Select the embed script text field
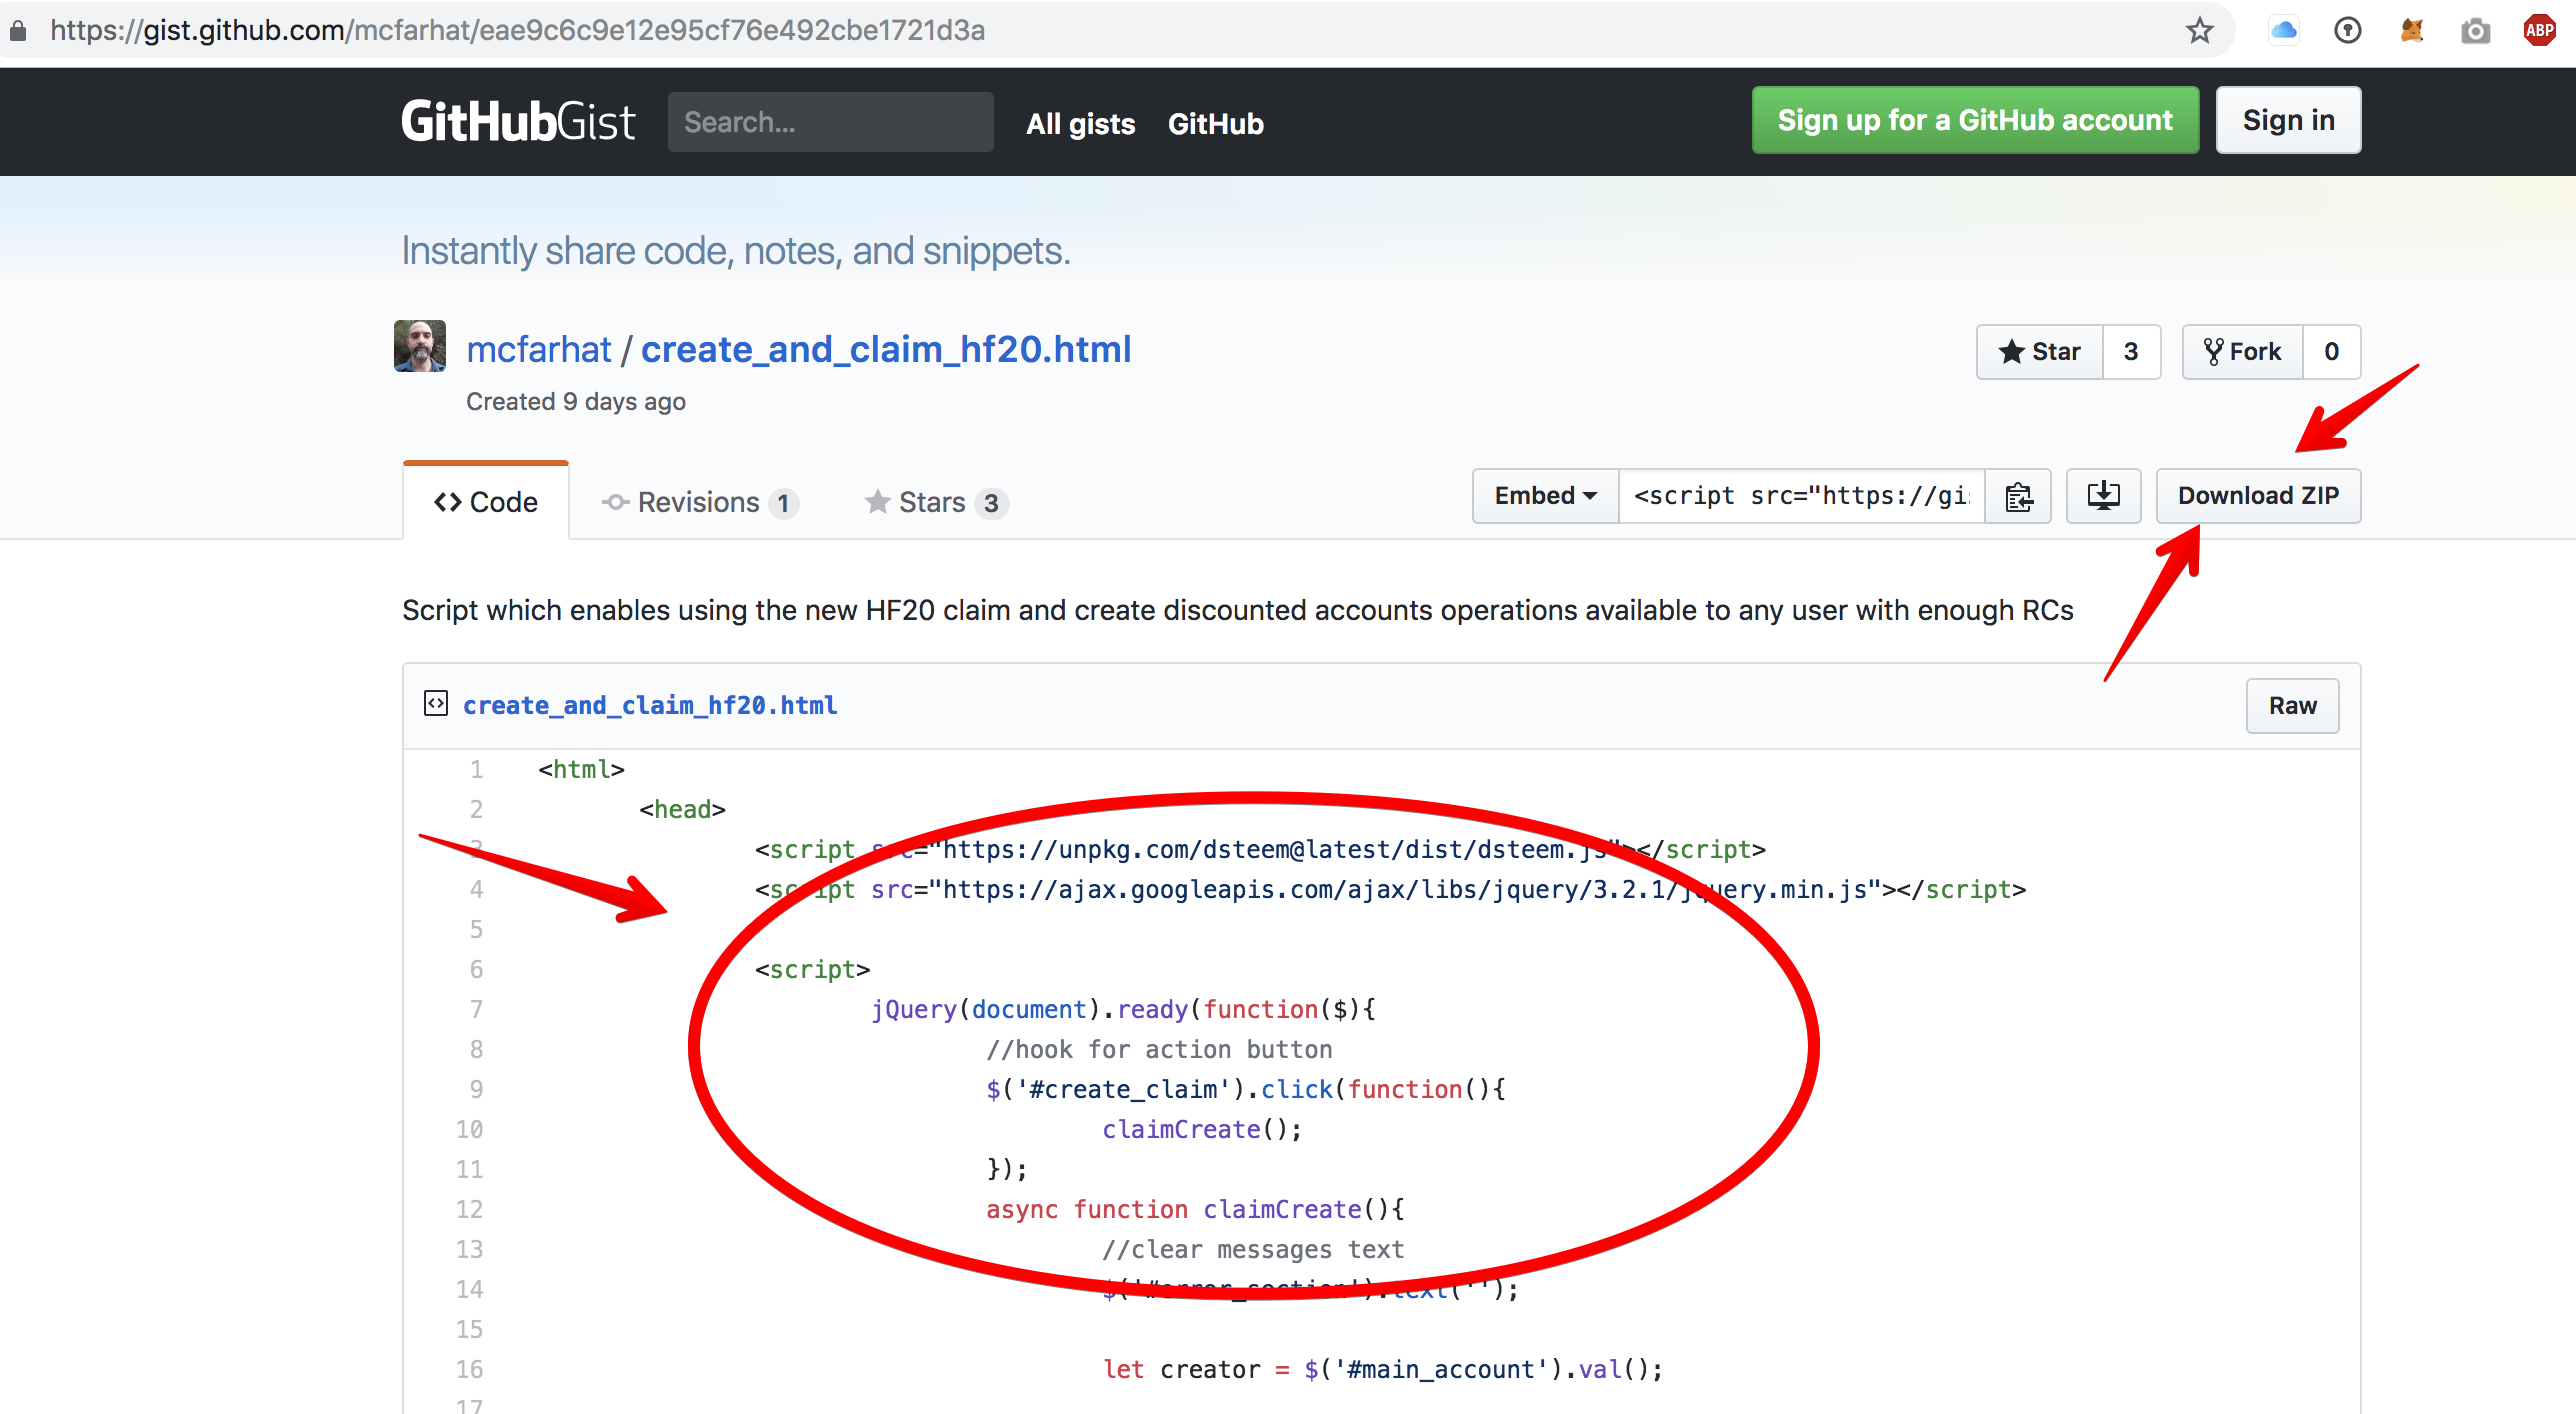The image size is (2576, 1414). point(1802,496)
